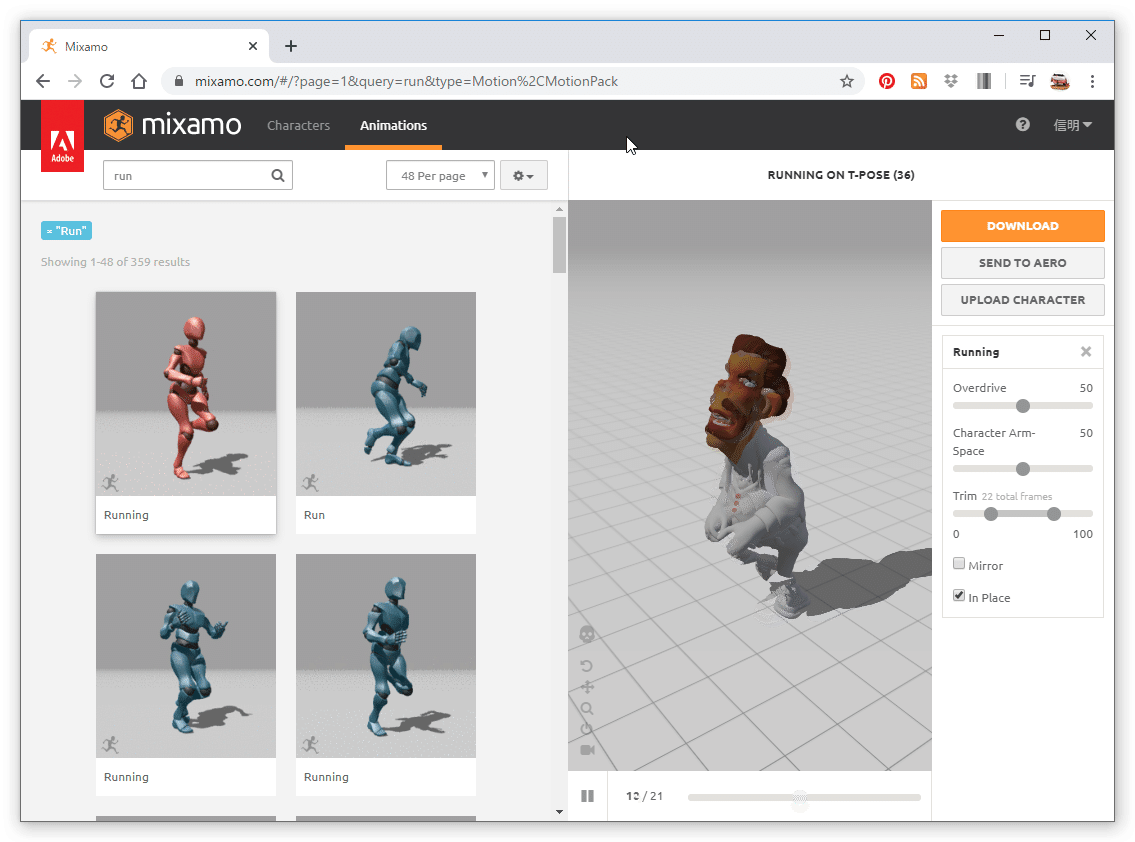1135x842 pixels.
Task: Click the Mixamo tab title
Action: [x=86, y=46]
